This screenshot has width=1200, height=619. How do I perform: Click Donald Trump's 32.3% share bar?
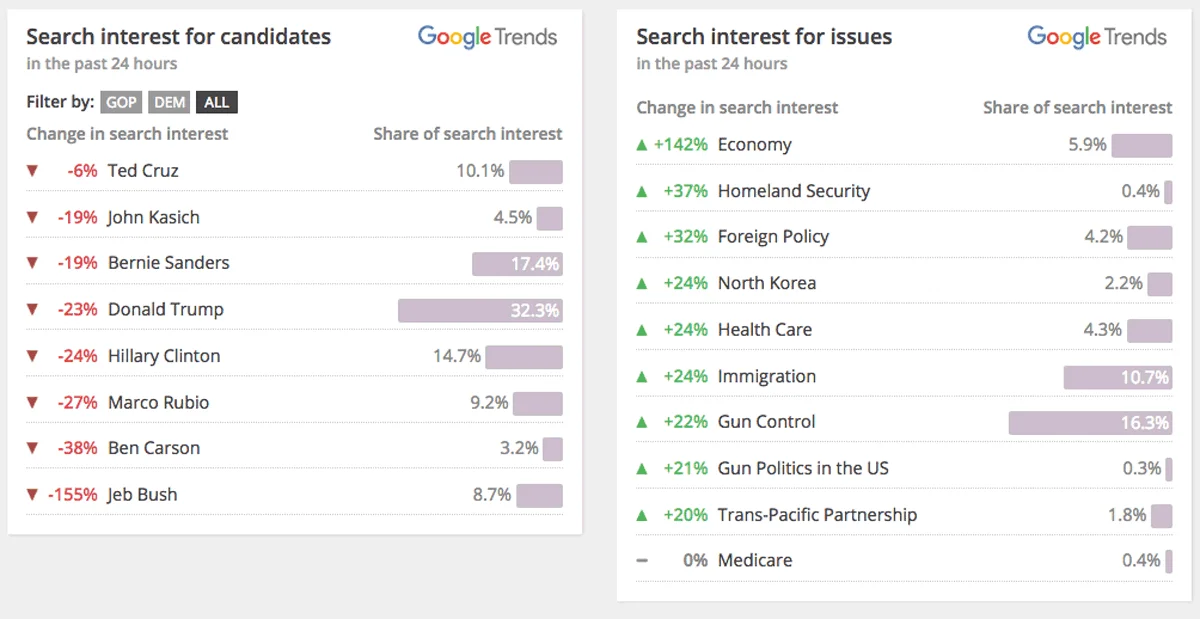click(480, 310)
